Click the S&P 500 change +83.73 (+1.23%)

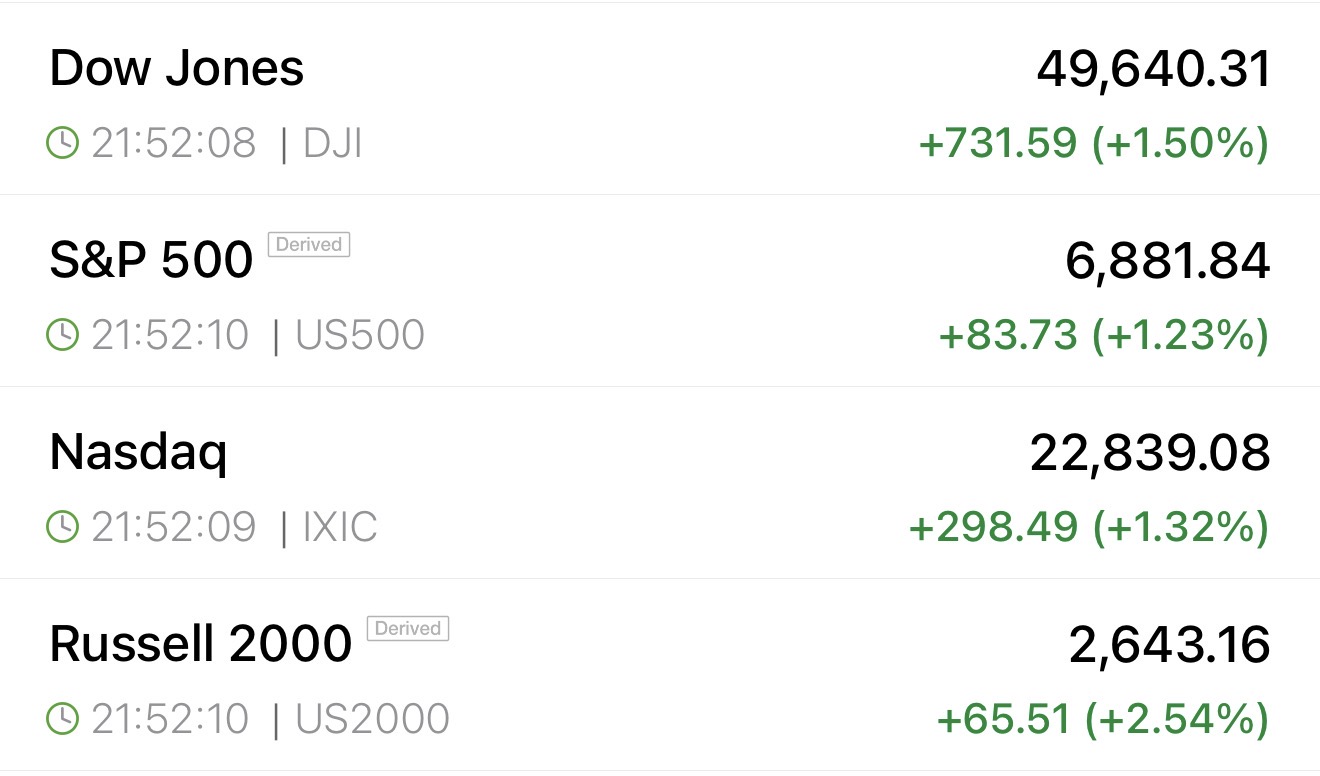click(1103, 335)
